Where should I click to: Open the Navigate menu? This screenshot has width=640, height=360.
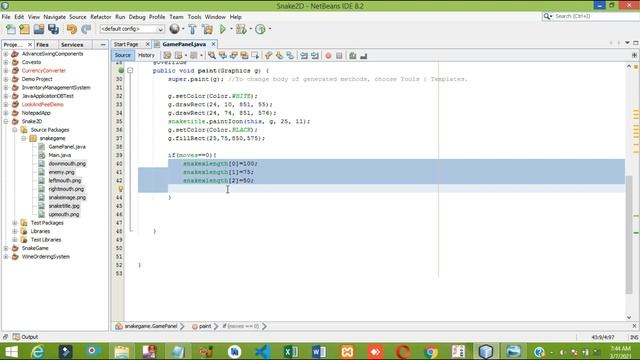pos(55,17)
